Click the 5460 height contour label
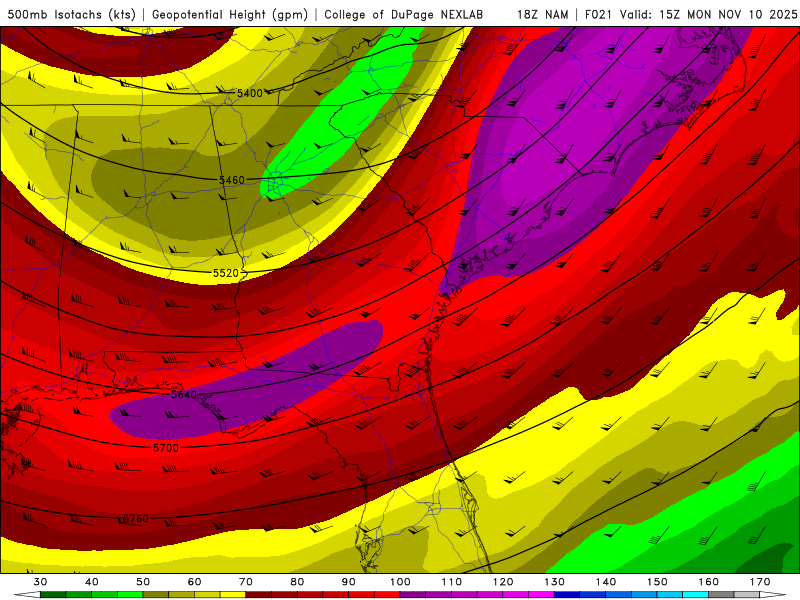The width and height of the screenshot is (800, 600). pos(232,180)
